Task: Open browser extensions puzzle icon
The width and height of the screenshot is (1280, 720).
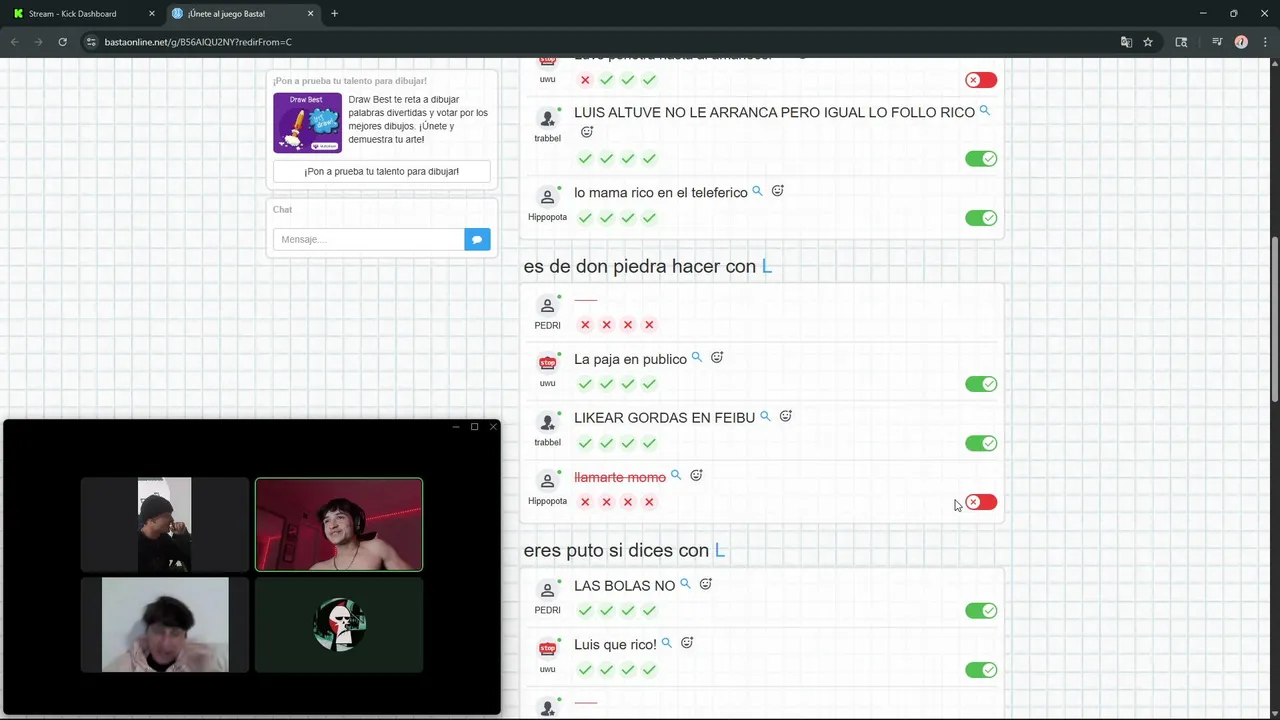Action: (1181, 42)
